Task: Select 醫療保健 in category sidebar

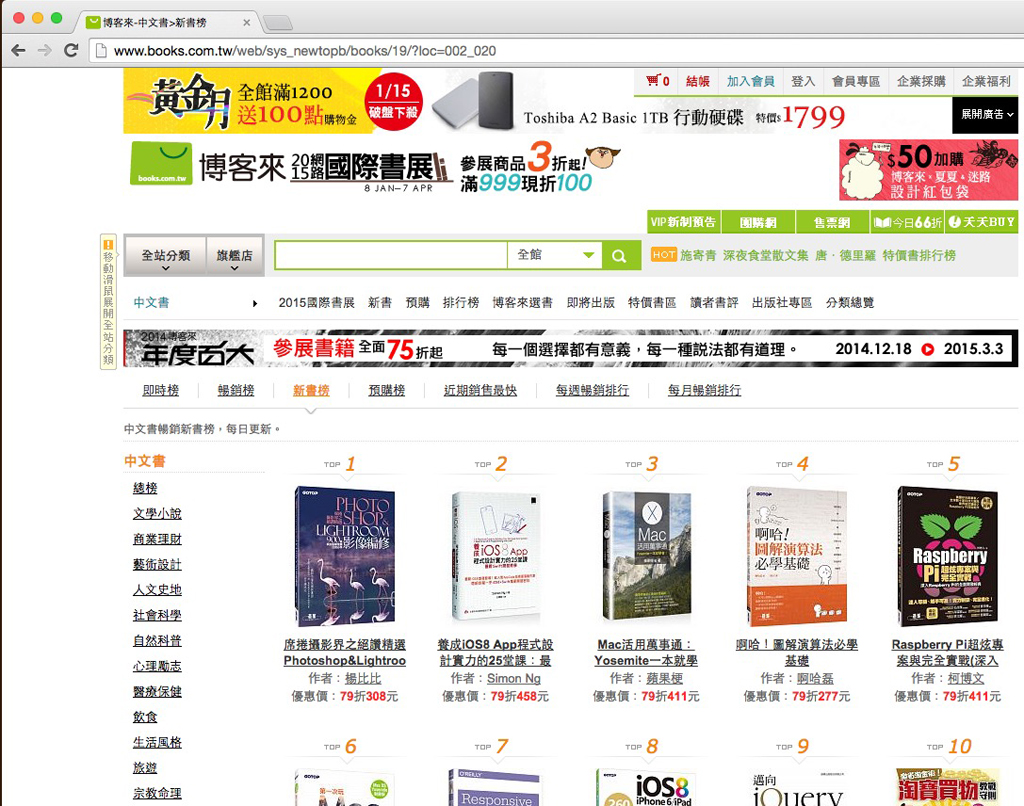Action: pyautogui.click(x=157, y=692)
